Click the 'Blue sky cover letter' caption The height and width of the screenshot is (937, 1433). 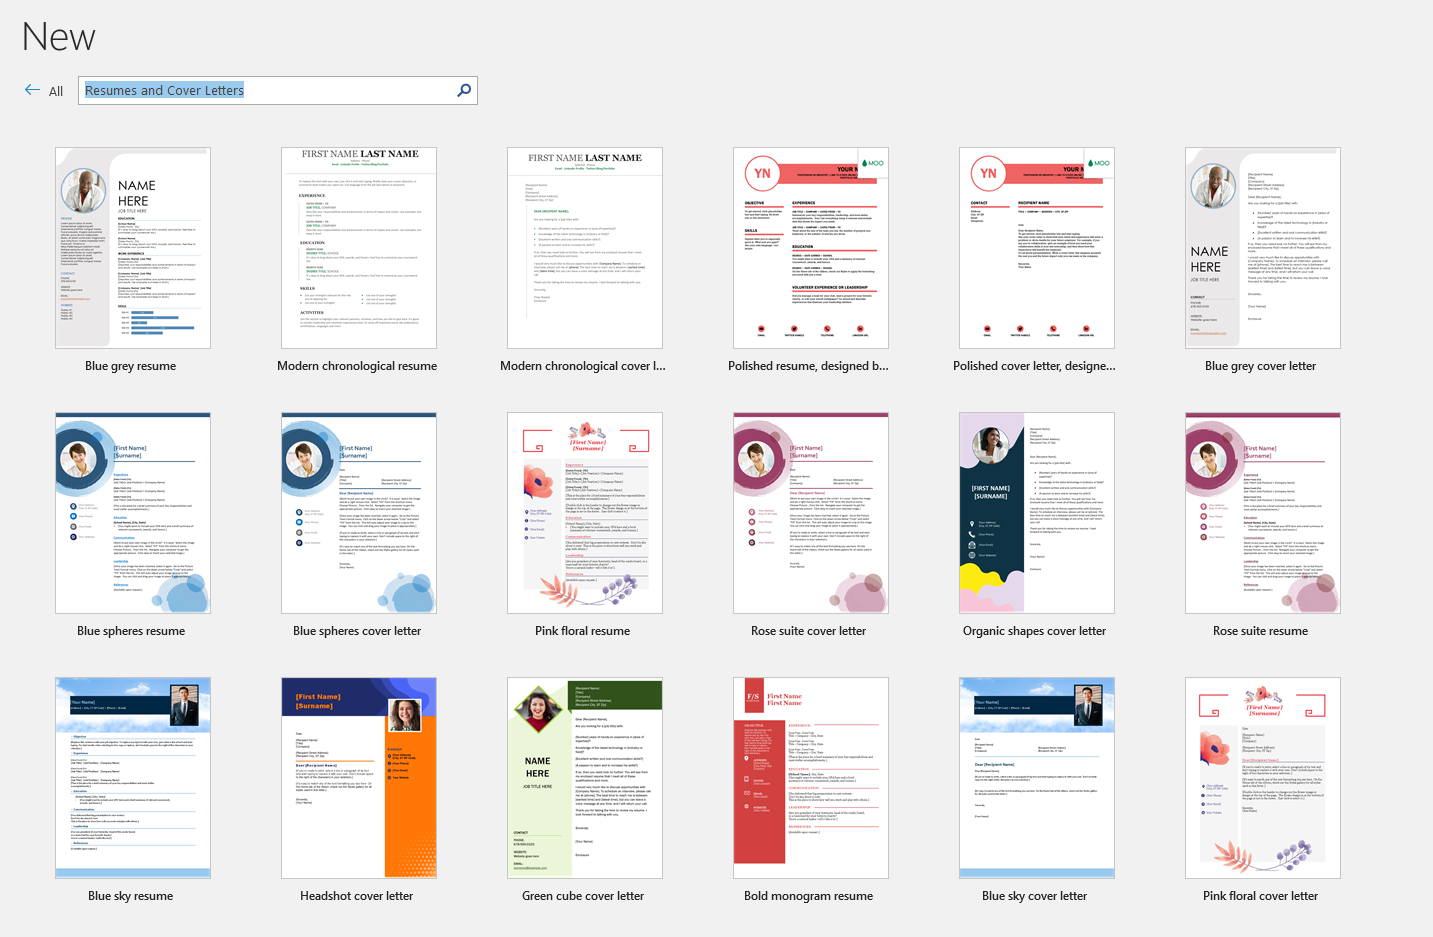click(x=1035, y=896)
